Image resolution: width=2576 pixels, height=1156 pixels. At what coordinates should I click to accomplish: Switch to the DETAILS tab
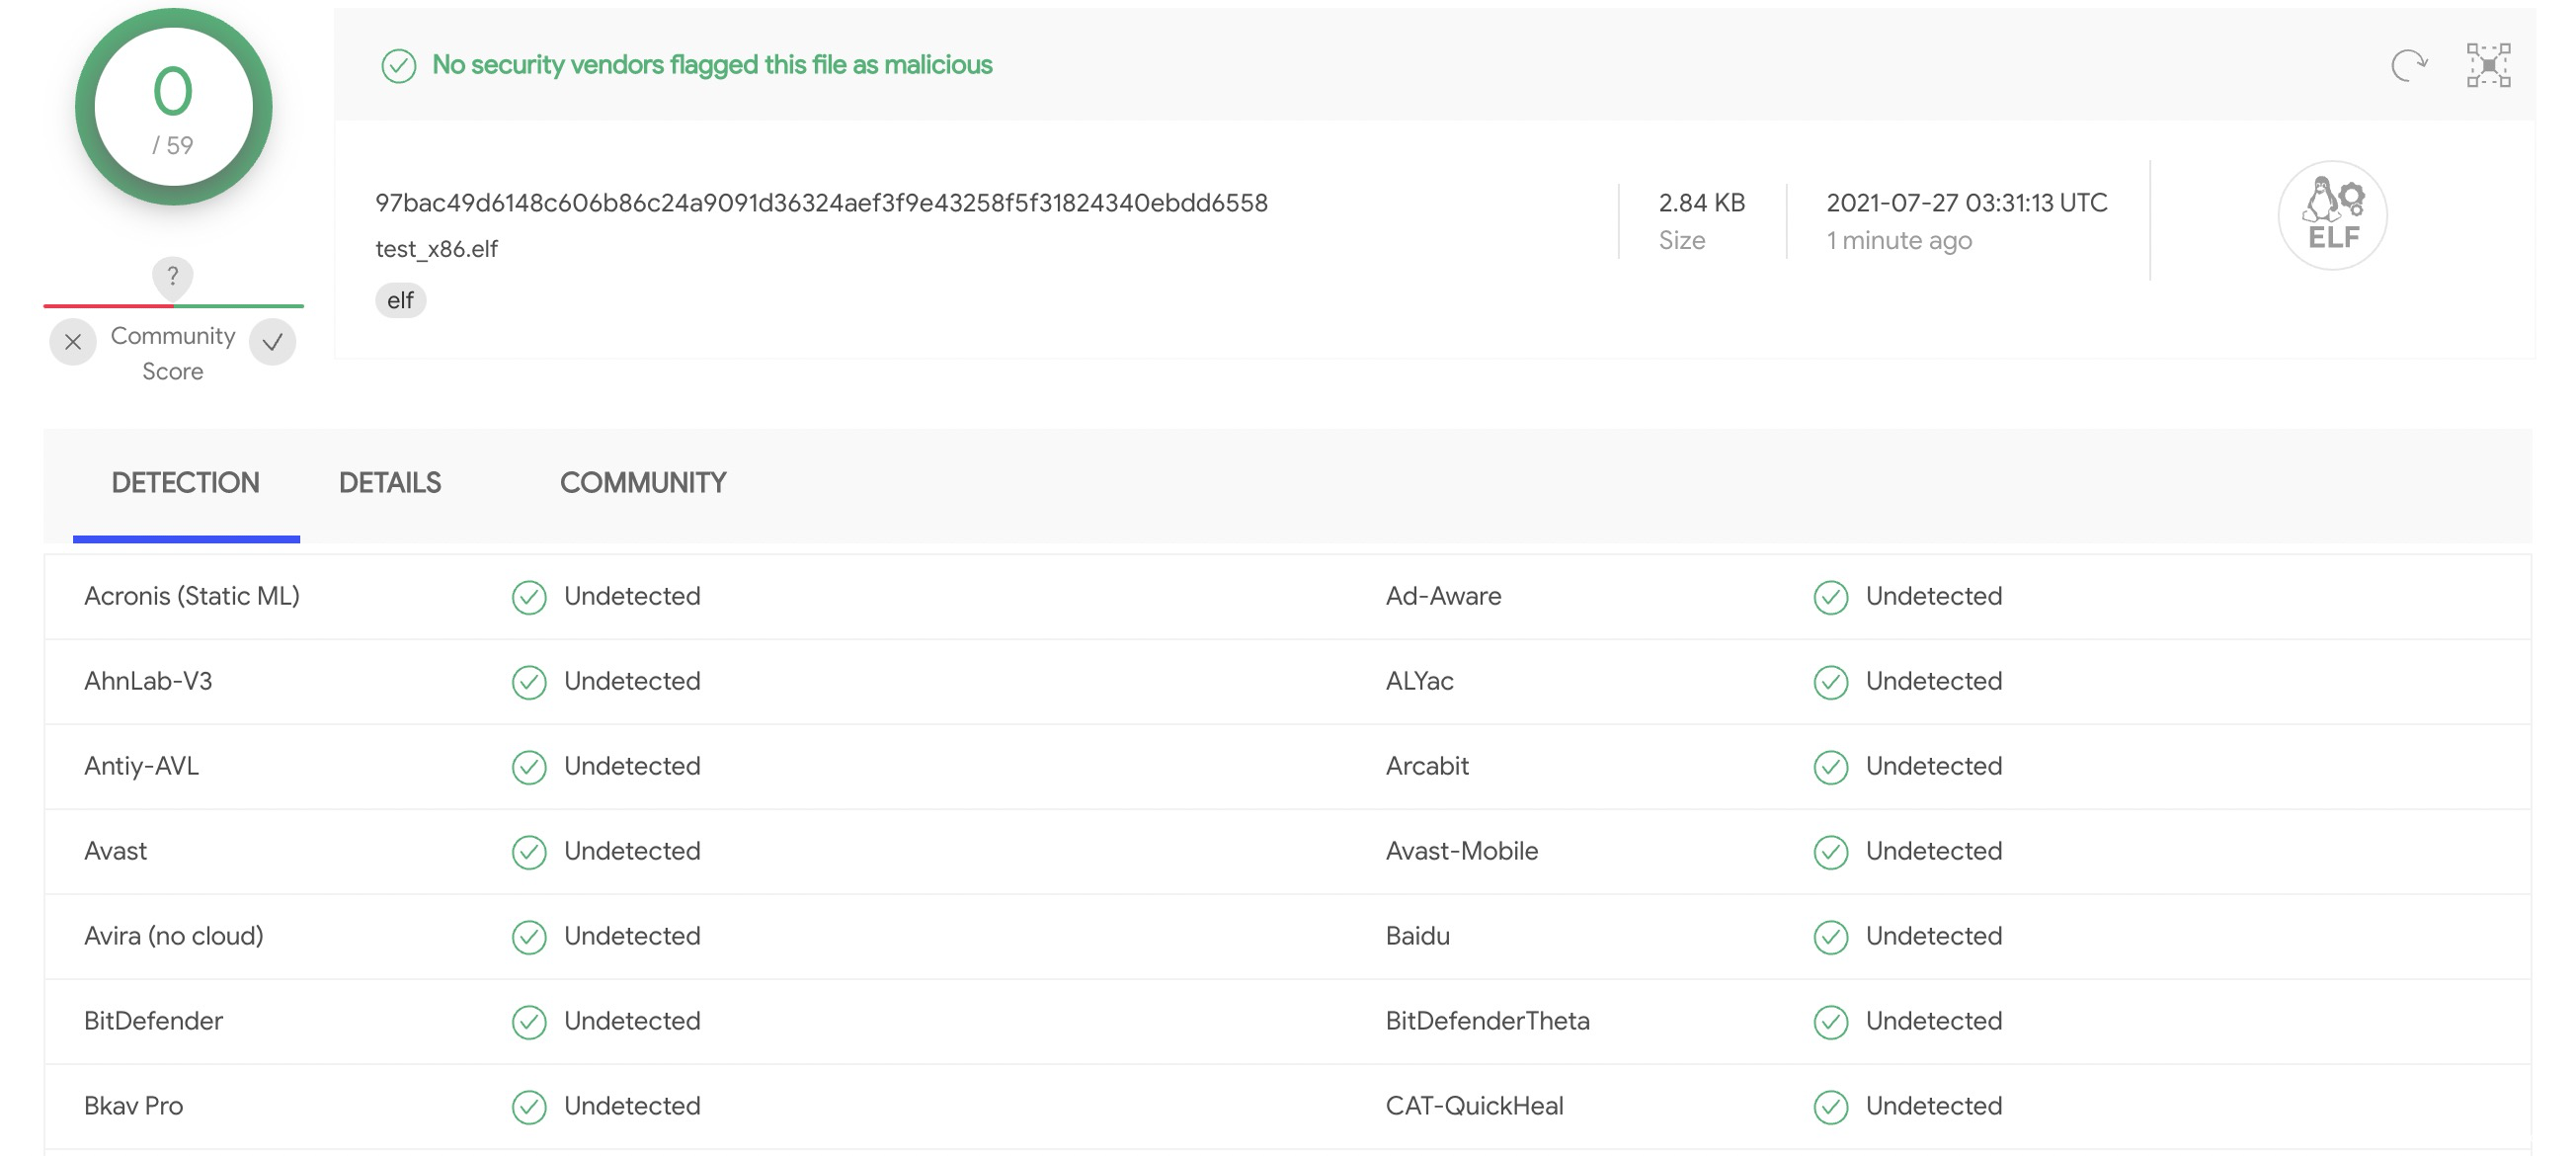coord(389,483)
